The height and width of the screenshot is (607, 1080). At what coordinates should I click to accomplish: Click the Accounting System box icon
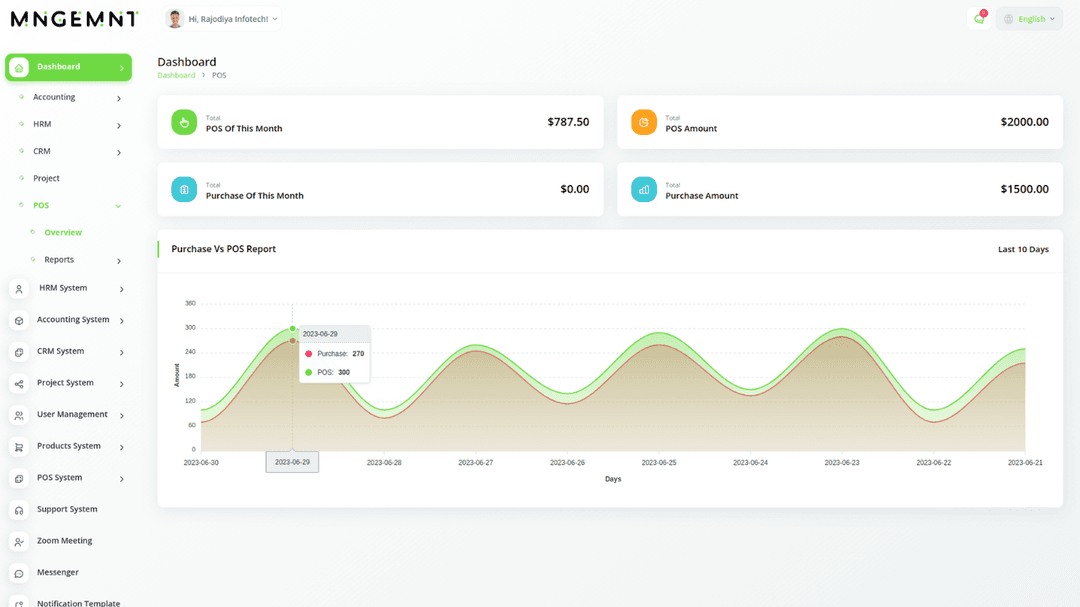pyautogui.click(x=19, y=321)
